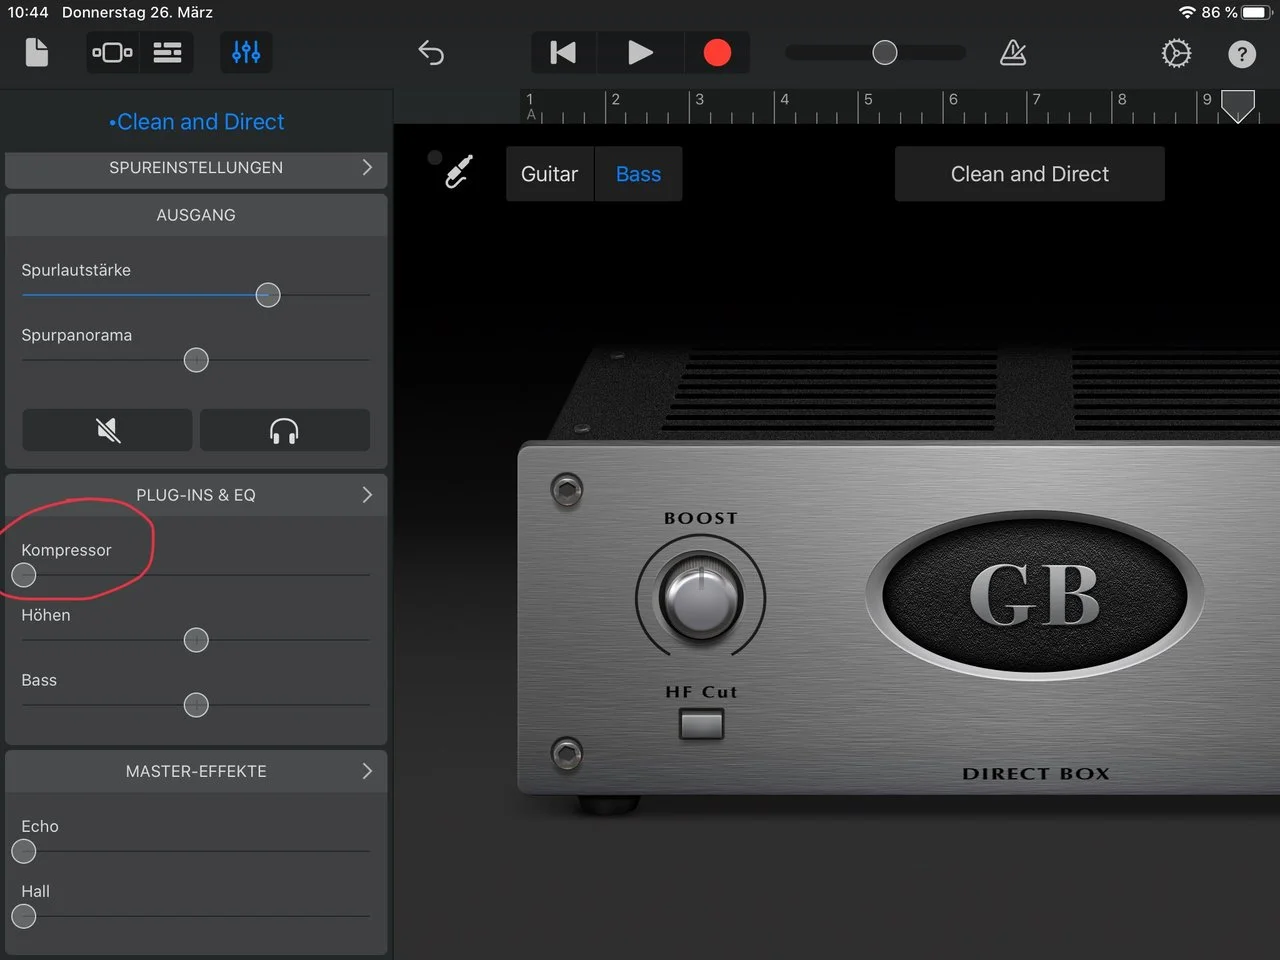Mute the track
The image size is (1280, 960).
108,430
